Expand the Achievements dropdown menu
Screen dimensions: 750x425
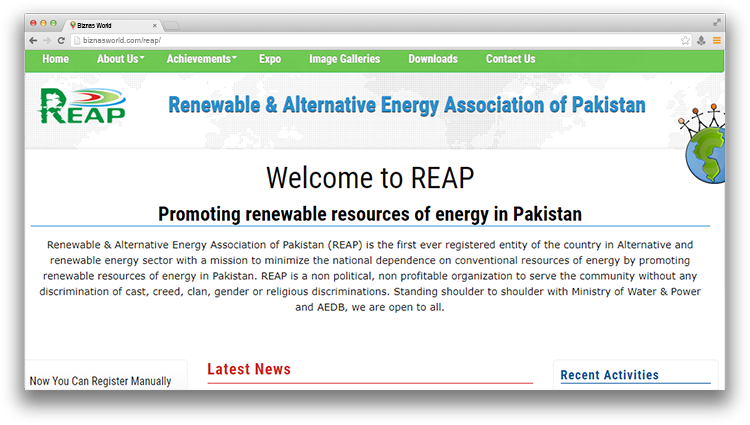click(x=201, y=59)
